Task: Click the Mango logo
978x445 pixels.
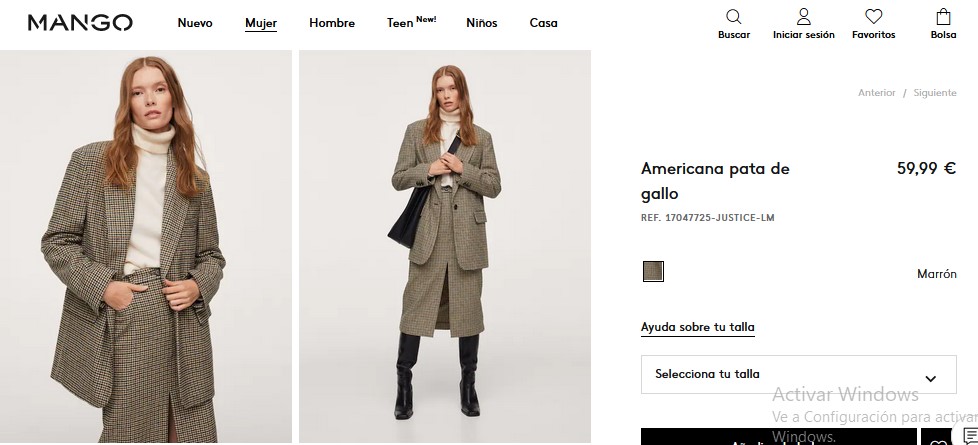Action: pyautogui.click(x=80, y=23)
